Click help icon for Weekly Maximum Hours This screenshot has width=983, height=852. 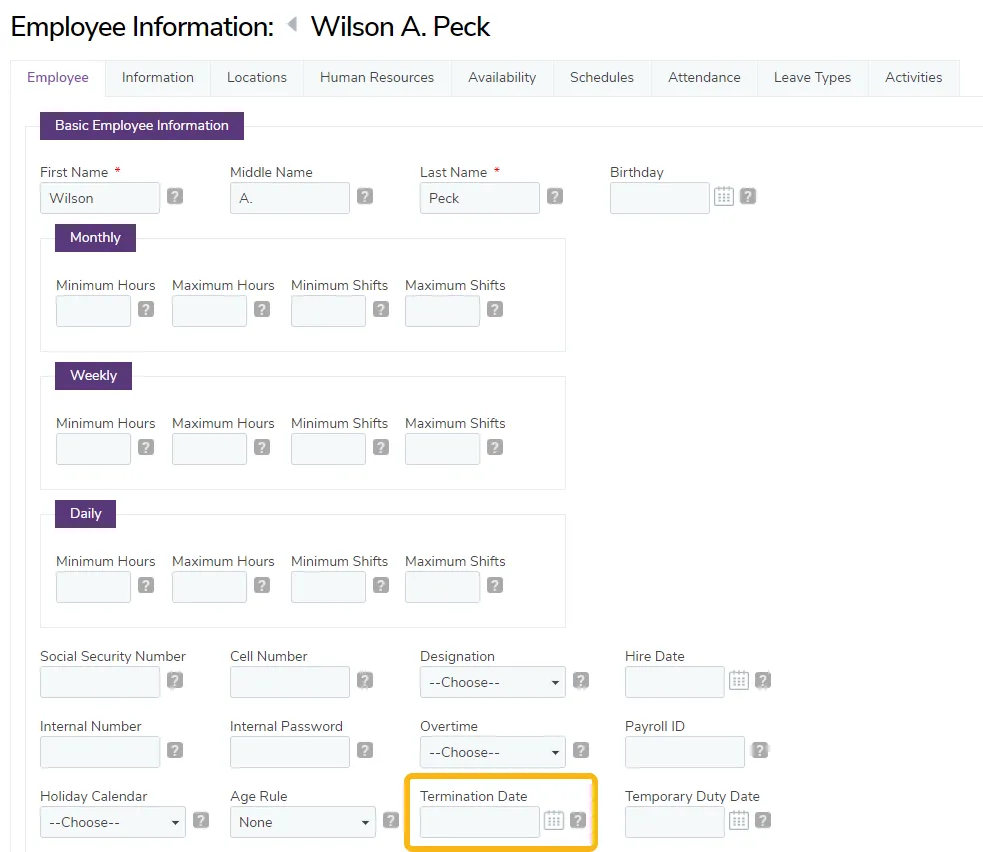pos(262,447)
